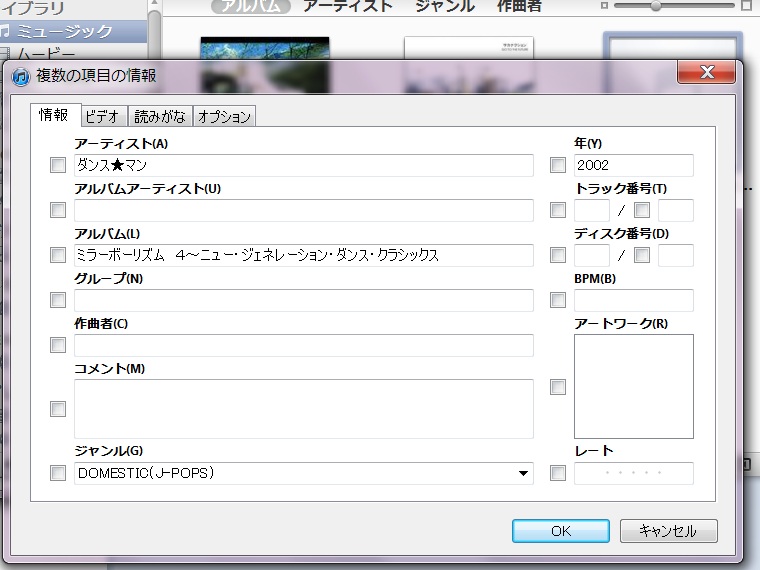Click the アートワーク artwork well

pyautogui.click(x=633, y=386)
